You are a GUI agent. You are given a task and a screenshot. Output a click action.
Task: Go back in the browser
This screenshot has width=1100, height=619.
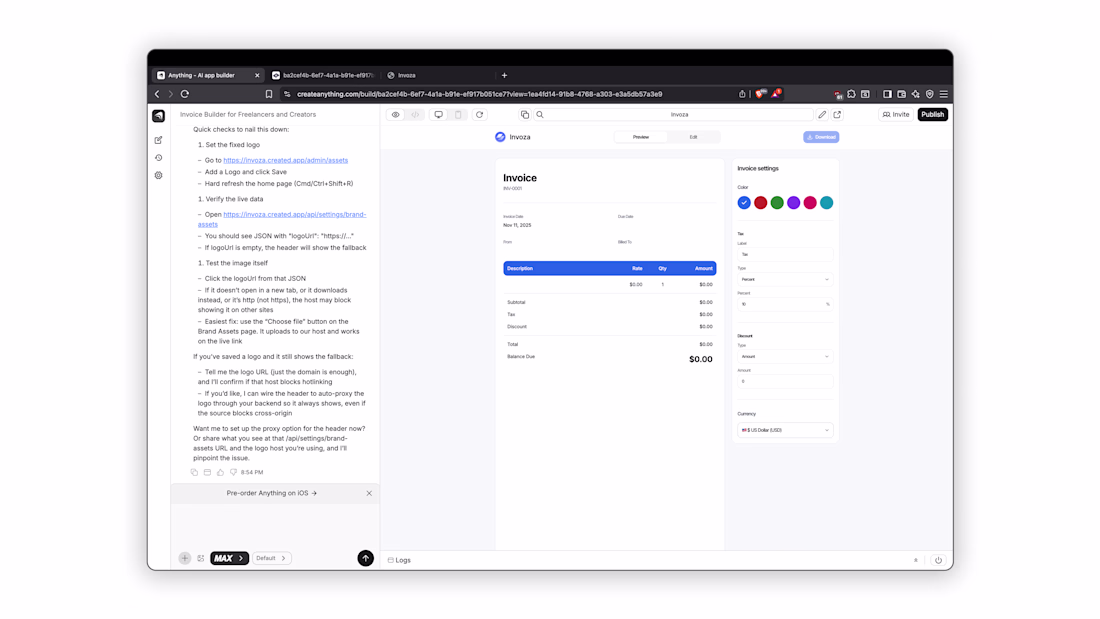tap(157, 94)
